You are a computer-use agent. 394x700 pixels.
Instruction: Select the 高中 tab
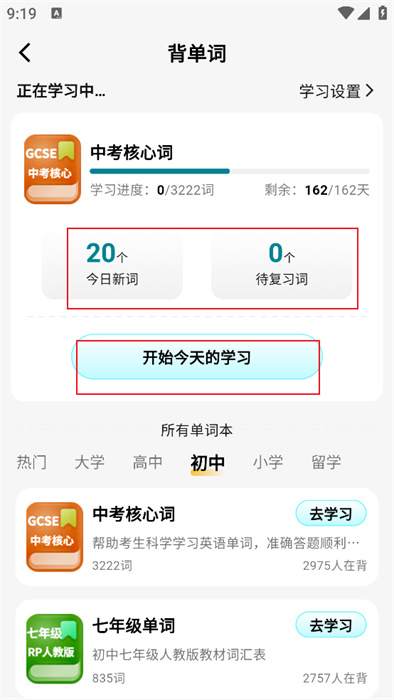(147, 462)
